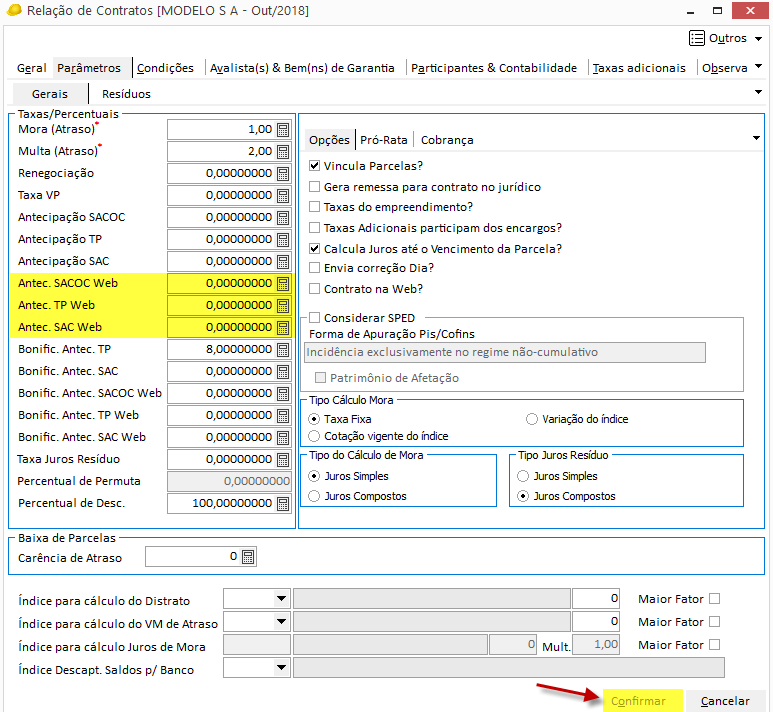Check Maior Fator for Distrato index
This screenshot has height=712, width=773.
[x=714, y=599]
